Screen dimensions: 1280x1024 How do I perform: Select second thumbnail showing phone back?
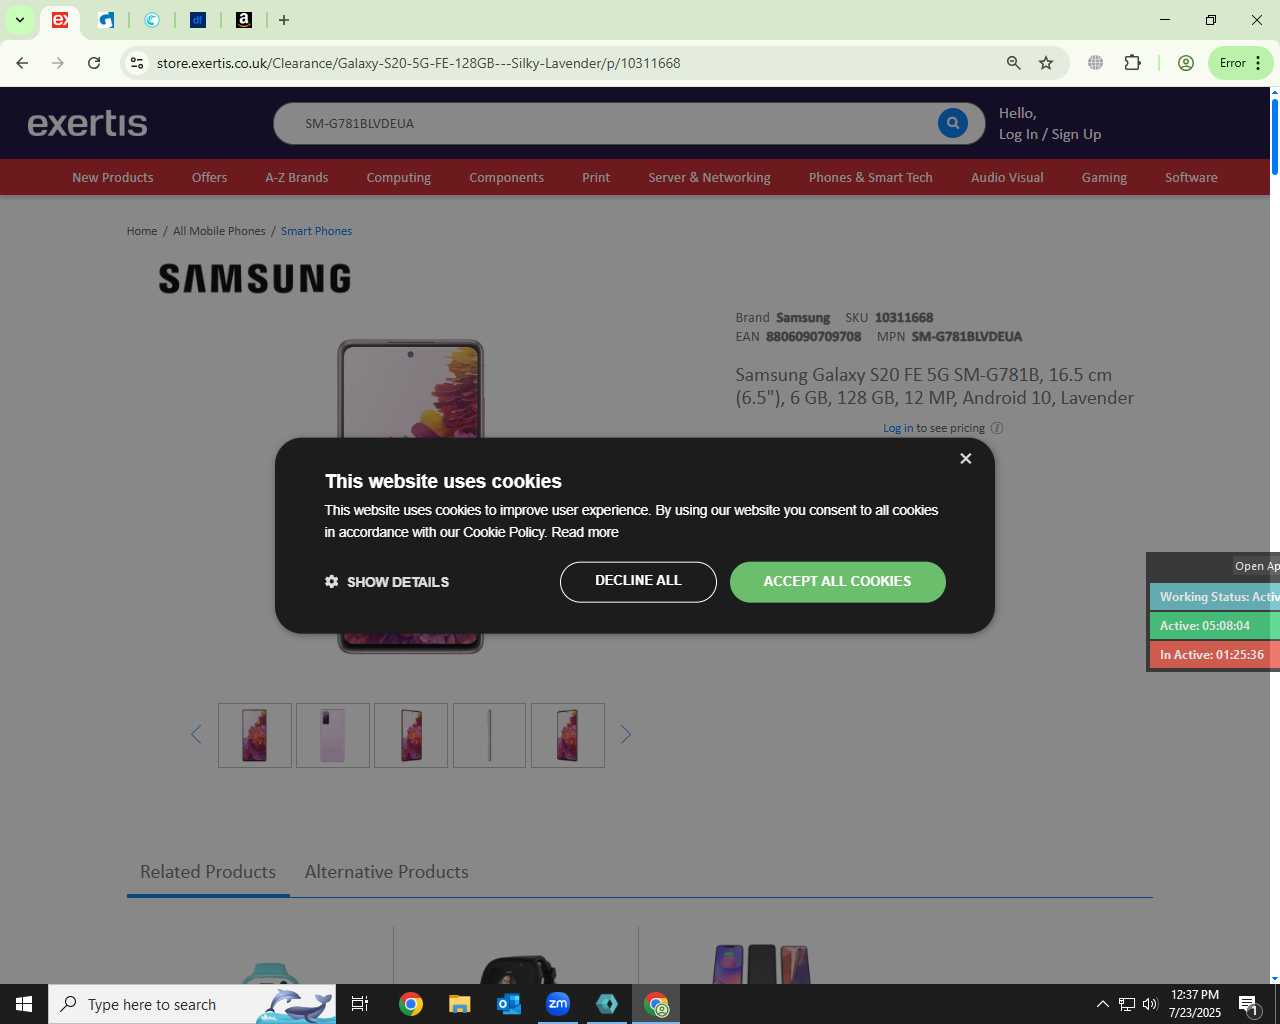click(333, 735)
